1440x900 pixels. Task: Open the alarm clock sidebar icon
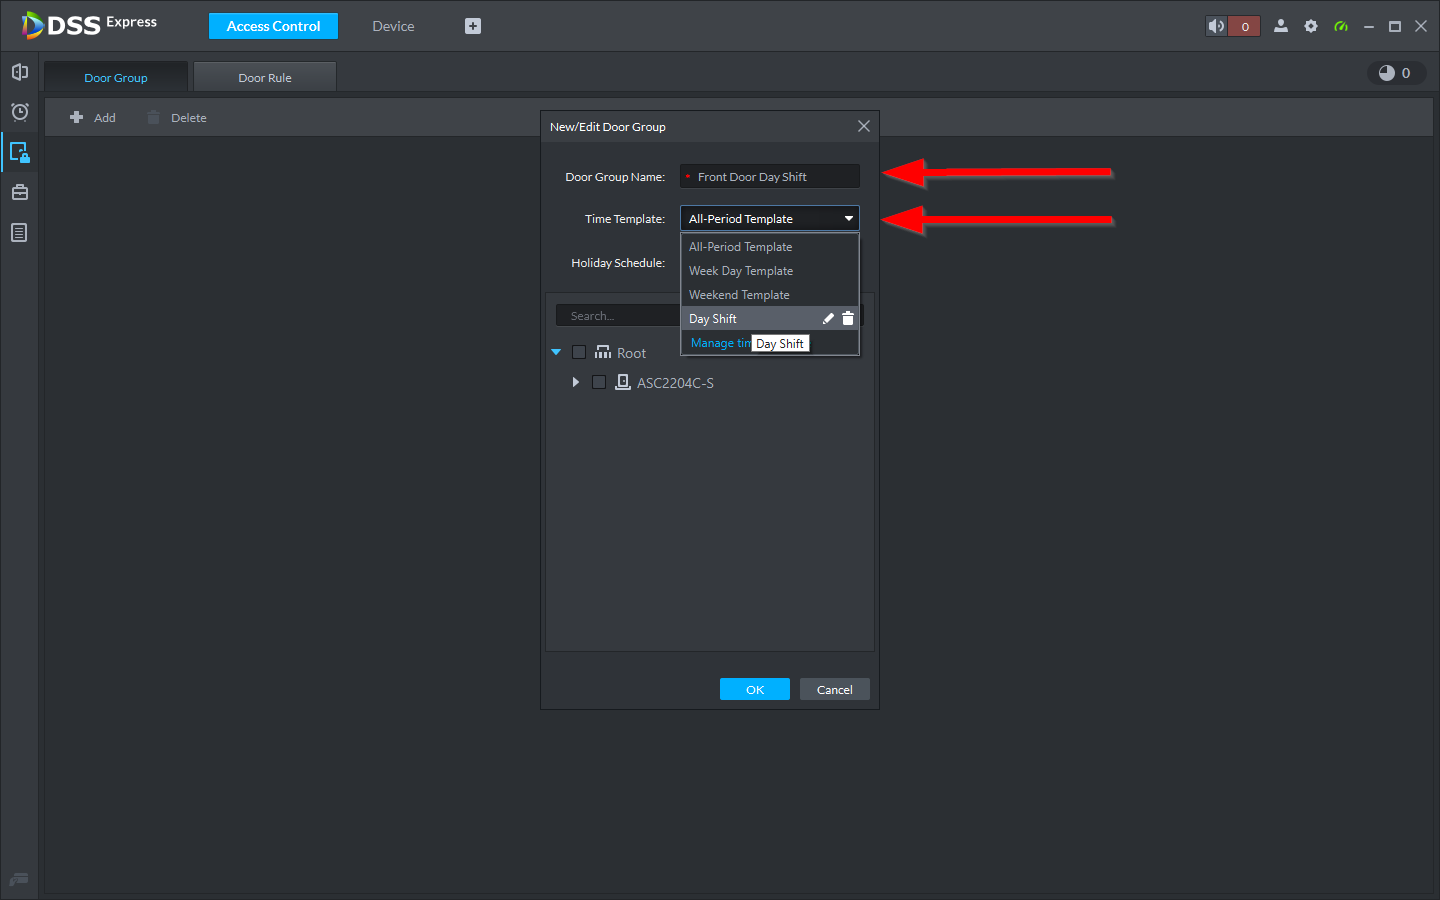pos(19,112)
